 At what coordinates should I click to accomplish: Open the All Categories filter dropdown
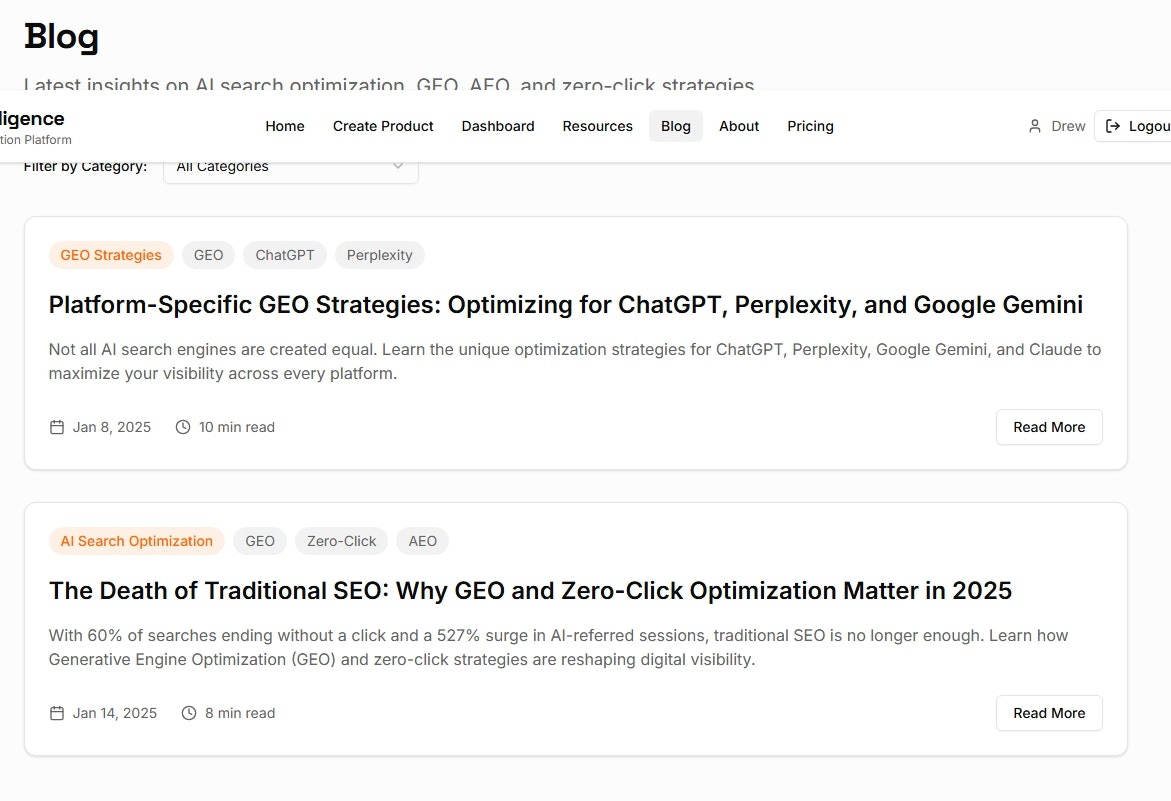[x=290, y=167]
